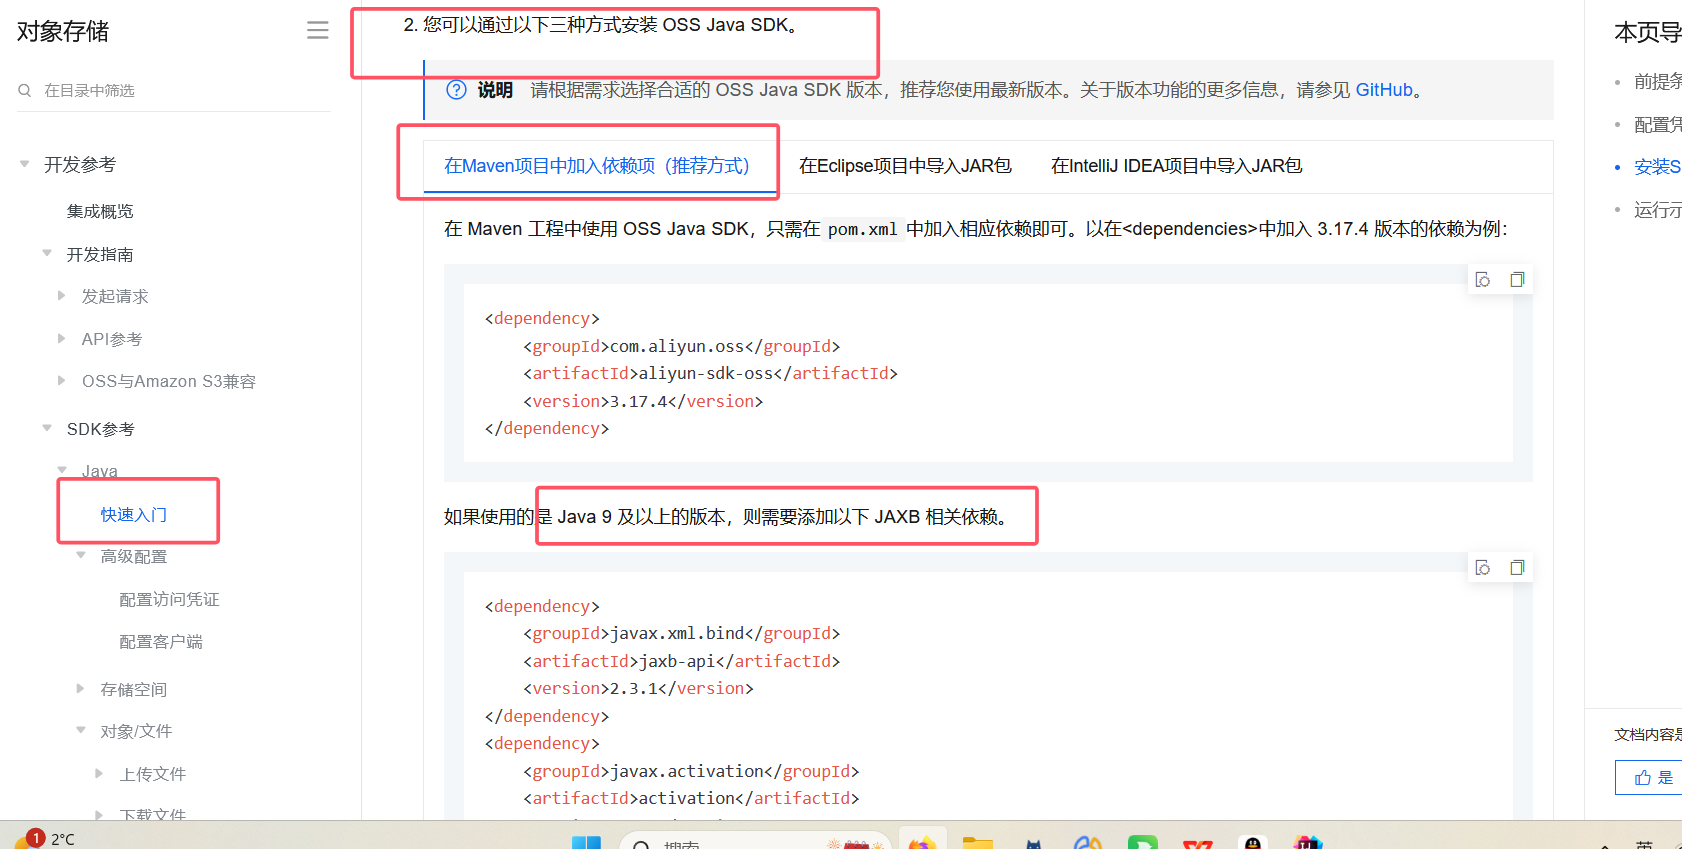Expand the 发起请求 tree node
Viewport: 1682px width, 849px height.
click(62, 296)
